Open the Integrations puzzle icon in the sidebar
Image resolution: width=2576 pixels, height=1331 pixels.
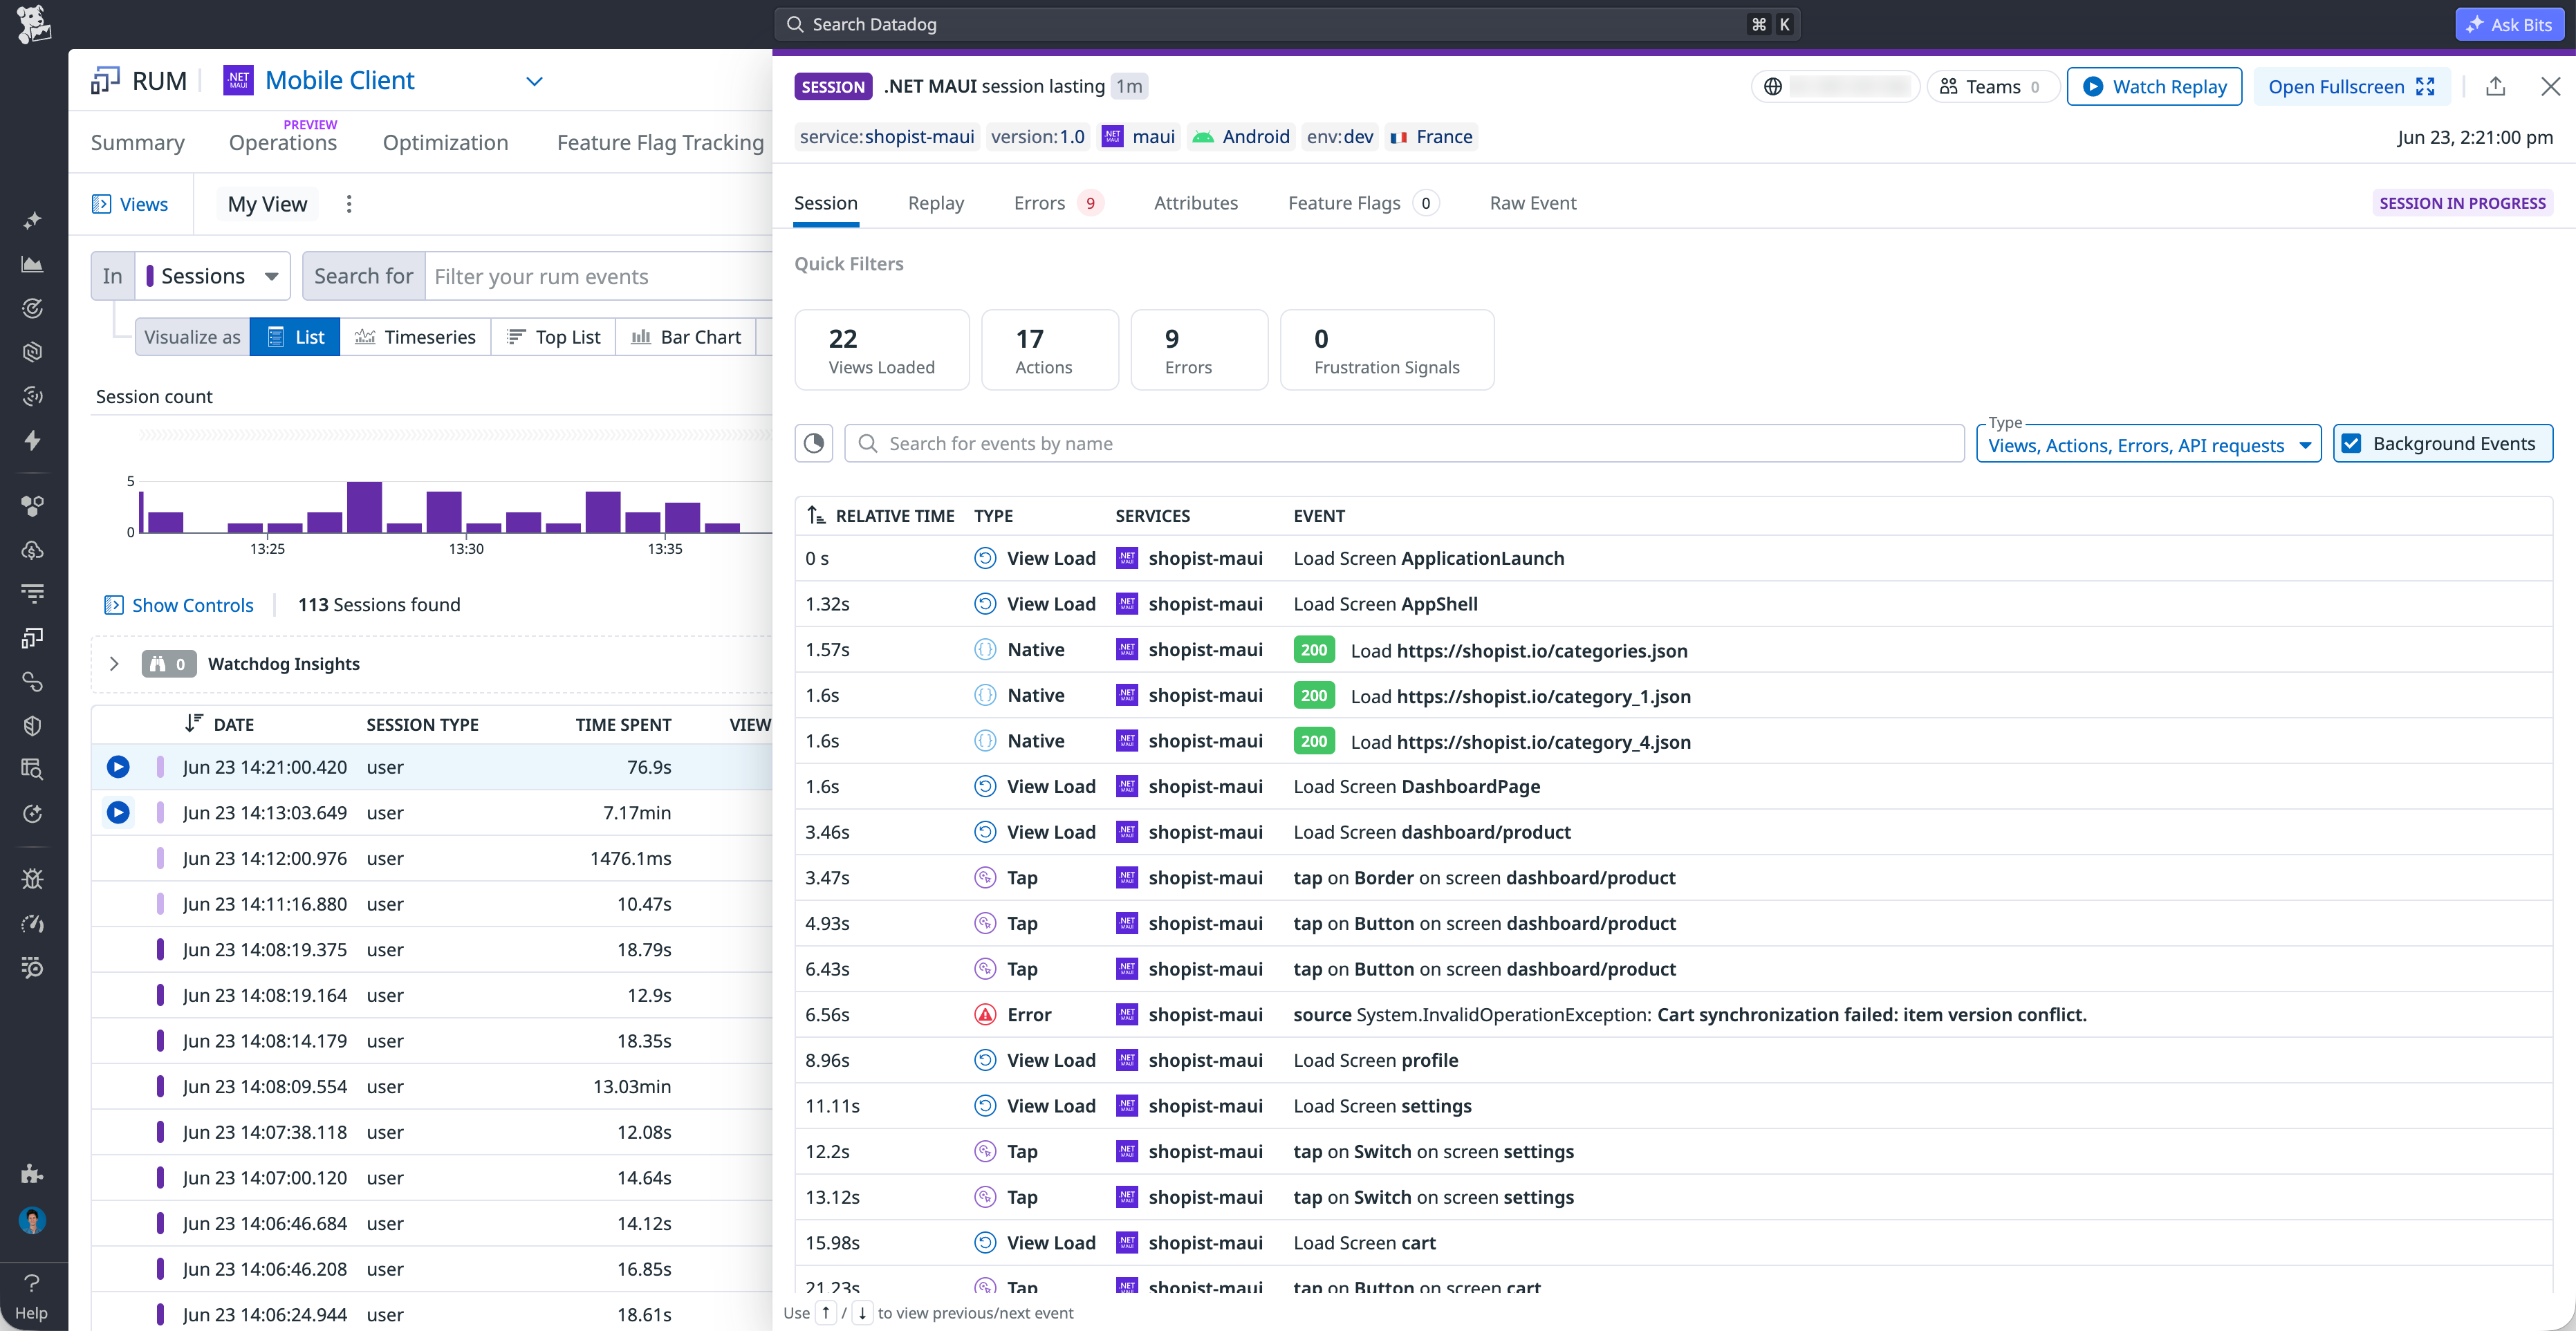coord(32,1173)
